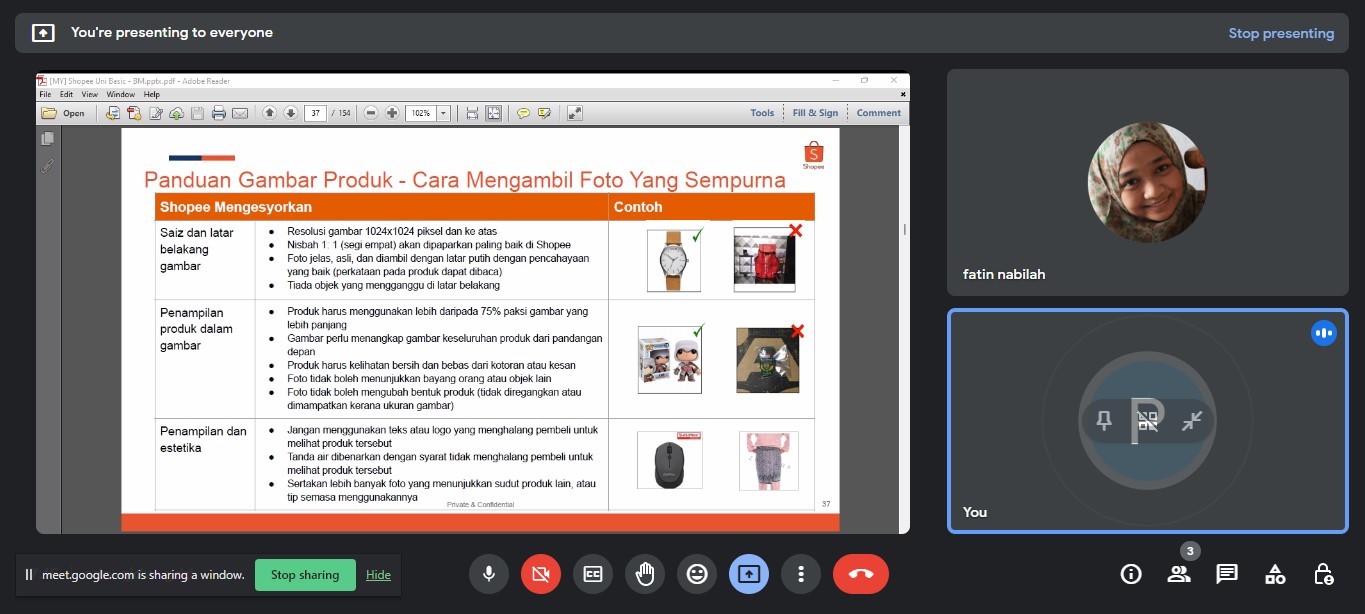Open the zoom level dropdown arrow
The width and height of the screenshot is (1365, 614).
(443, 113)
